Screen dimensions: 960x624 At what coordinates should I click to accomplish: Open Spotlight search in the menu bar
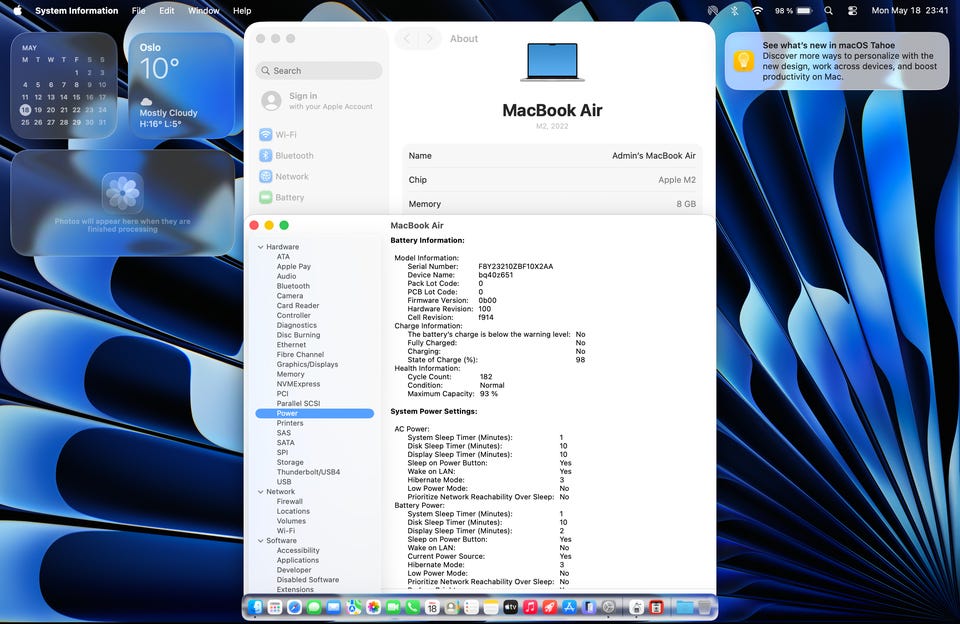point(828,10)
